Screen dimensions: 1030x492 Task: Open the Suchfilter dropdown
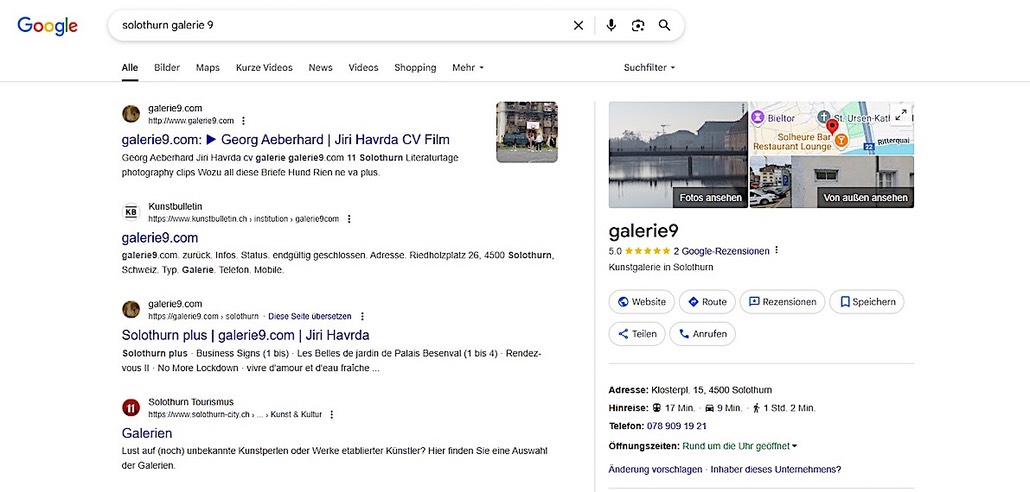[649, 67]
